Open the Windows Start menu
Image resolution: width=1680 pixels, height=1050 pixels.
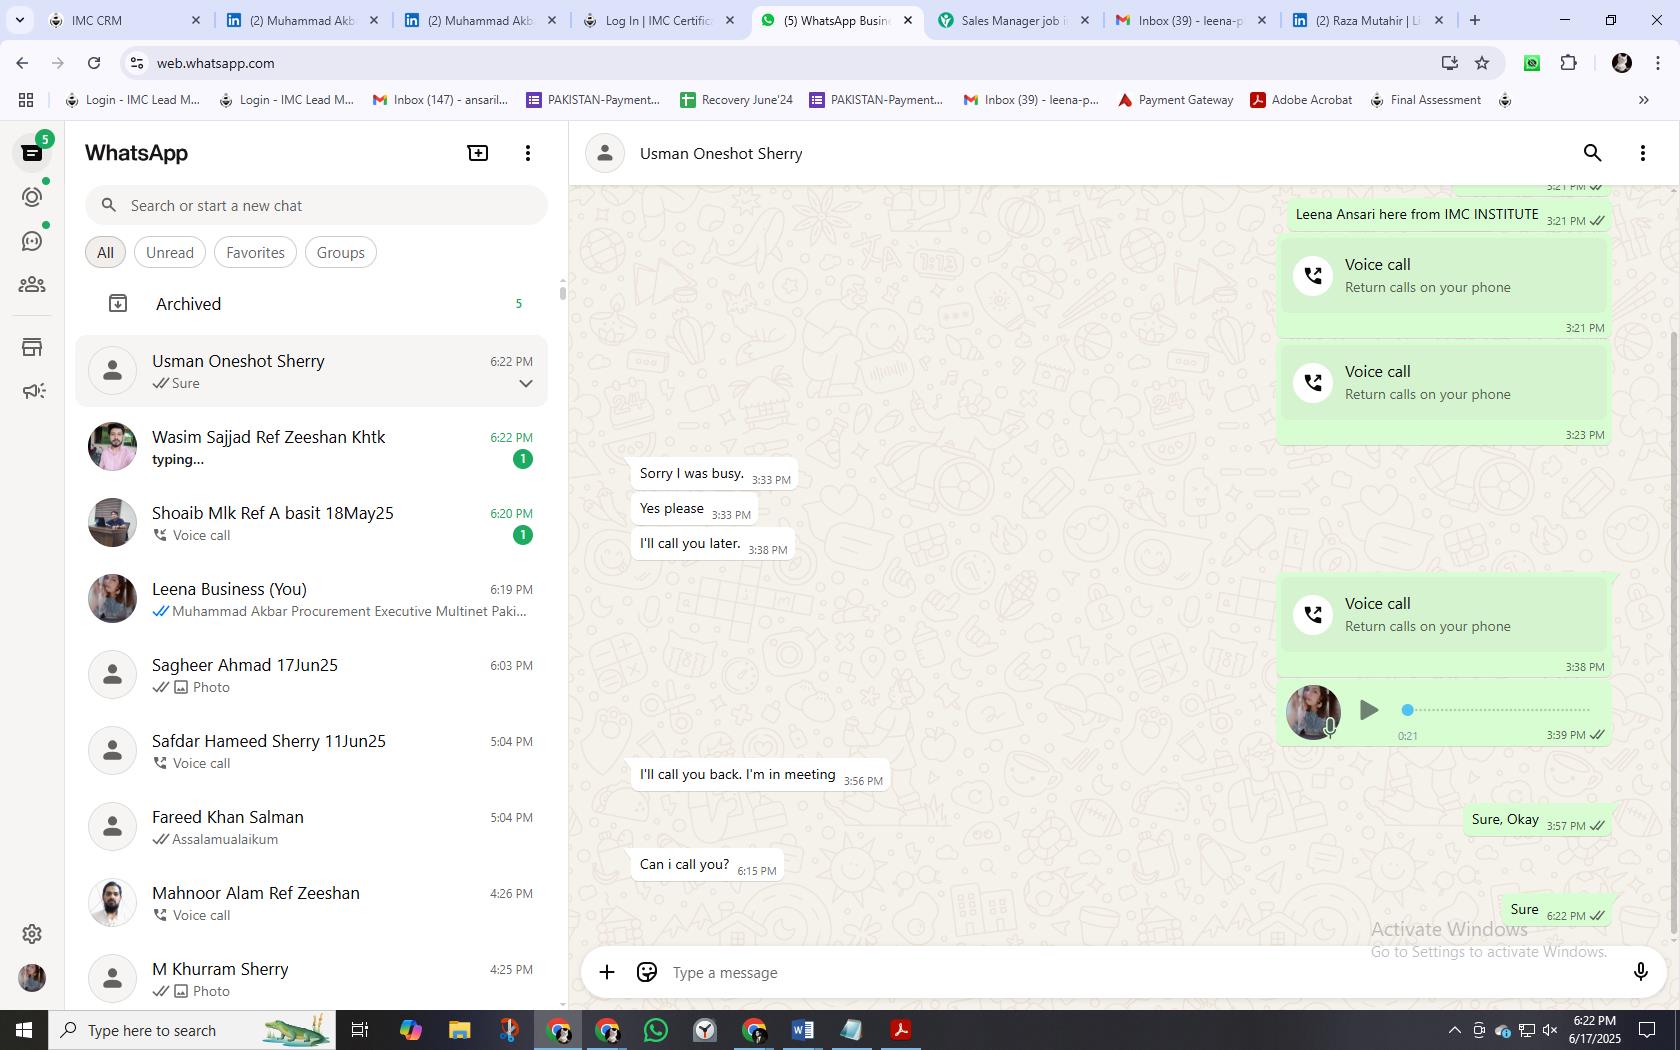[24, 1030]
